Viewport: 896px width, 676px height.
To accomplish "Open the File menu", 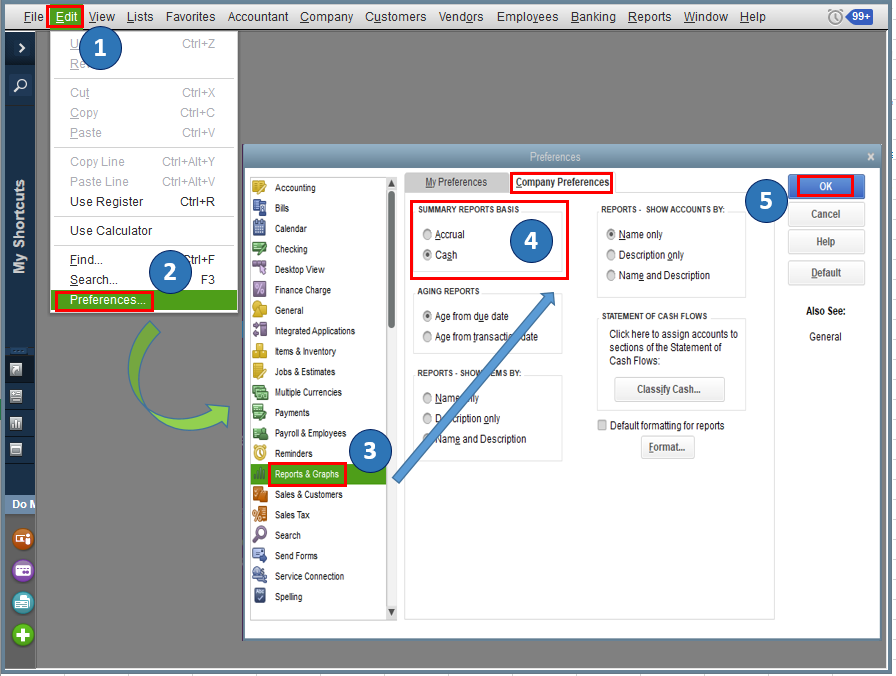I will pos(33,17).
